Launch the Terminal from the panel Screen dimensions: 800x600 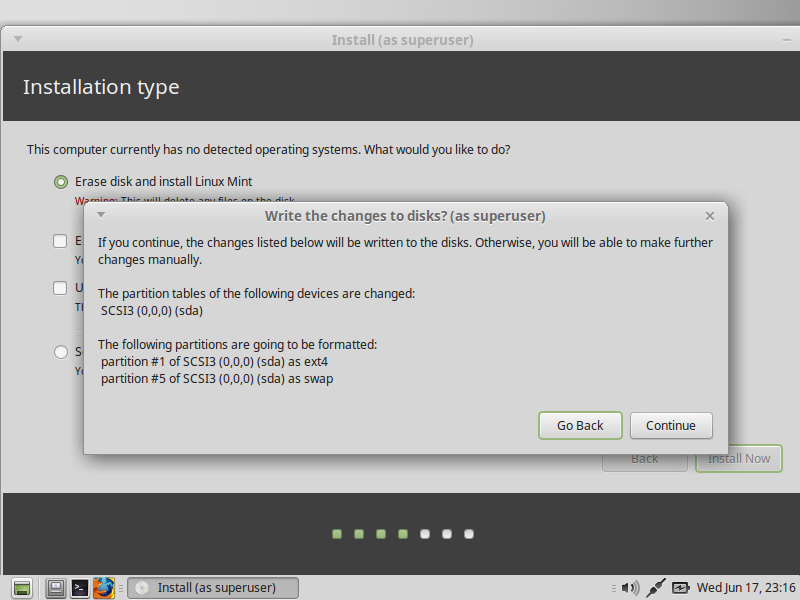tap(80, 588)
